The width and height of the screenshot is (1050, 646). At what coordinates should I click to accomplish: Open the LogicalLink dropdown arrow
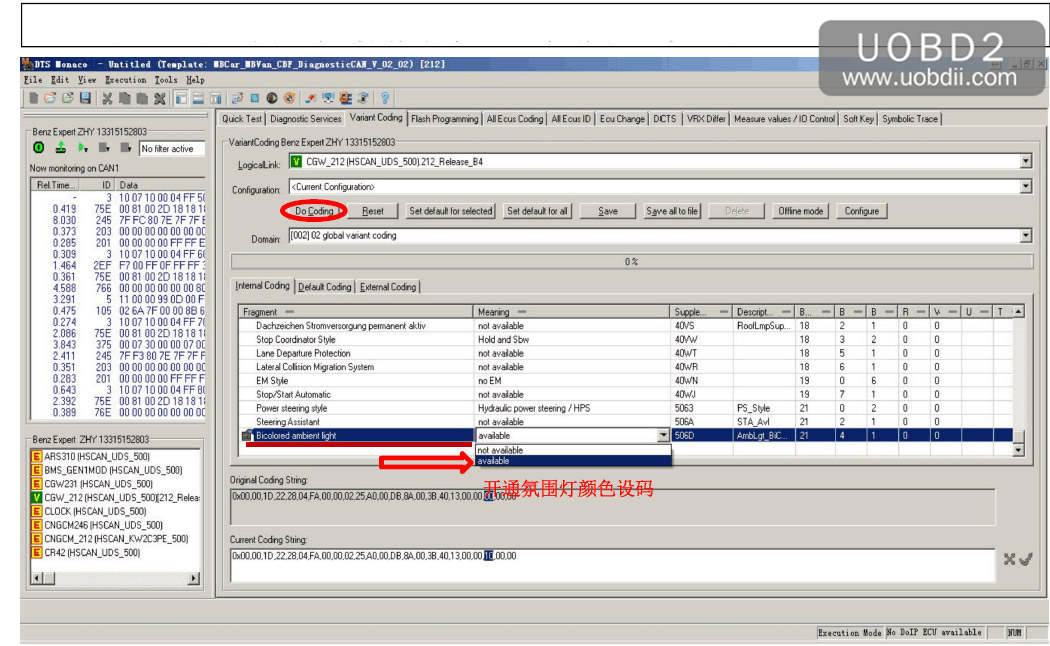tap(1025, 161)
